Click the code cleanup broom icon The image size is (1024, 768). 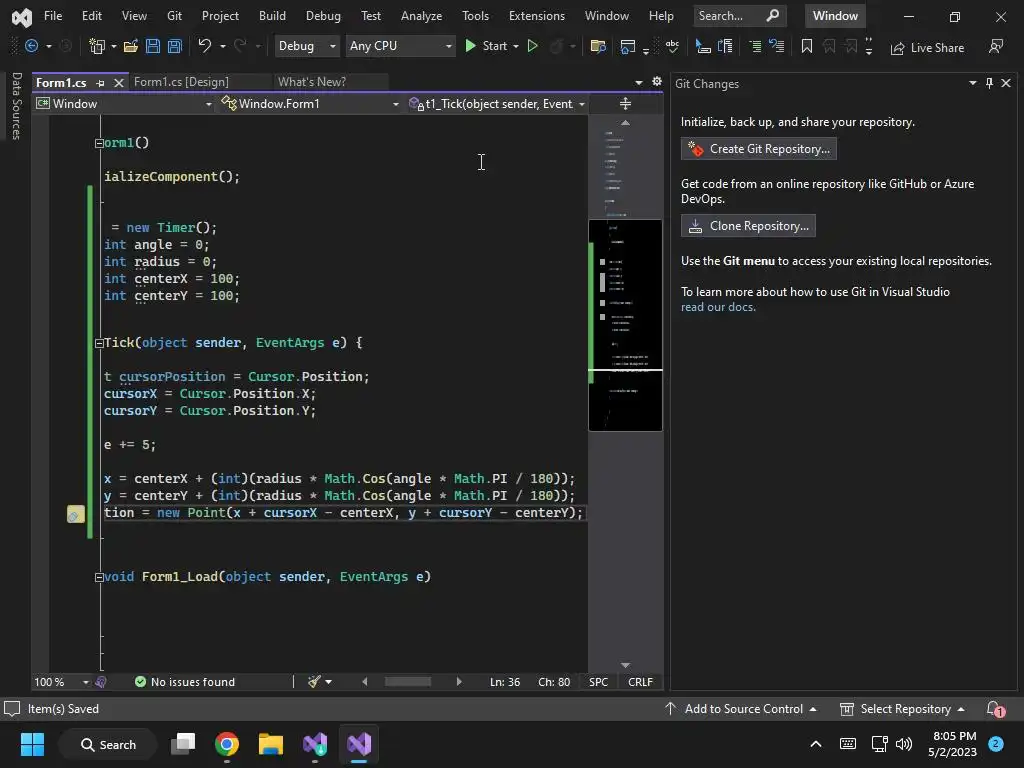pyautogui.click(x=314, y=682)
